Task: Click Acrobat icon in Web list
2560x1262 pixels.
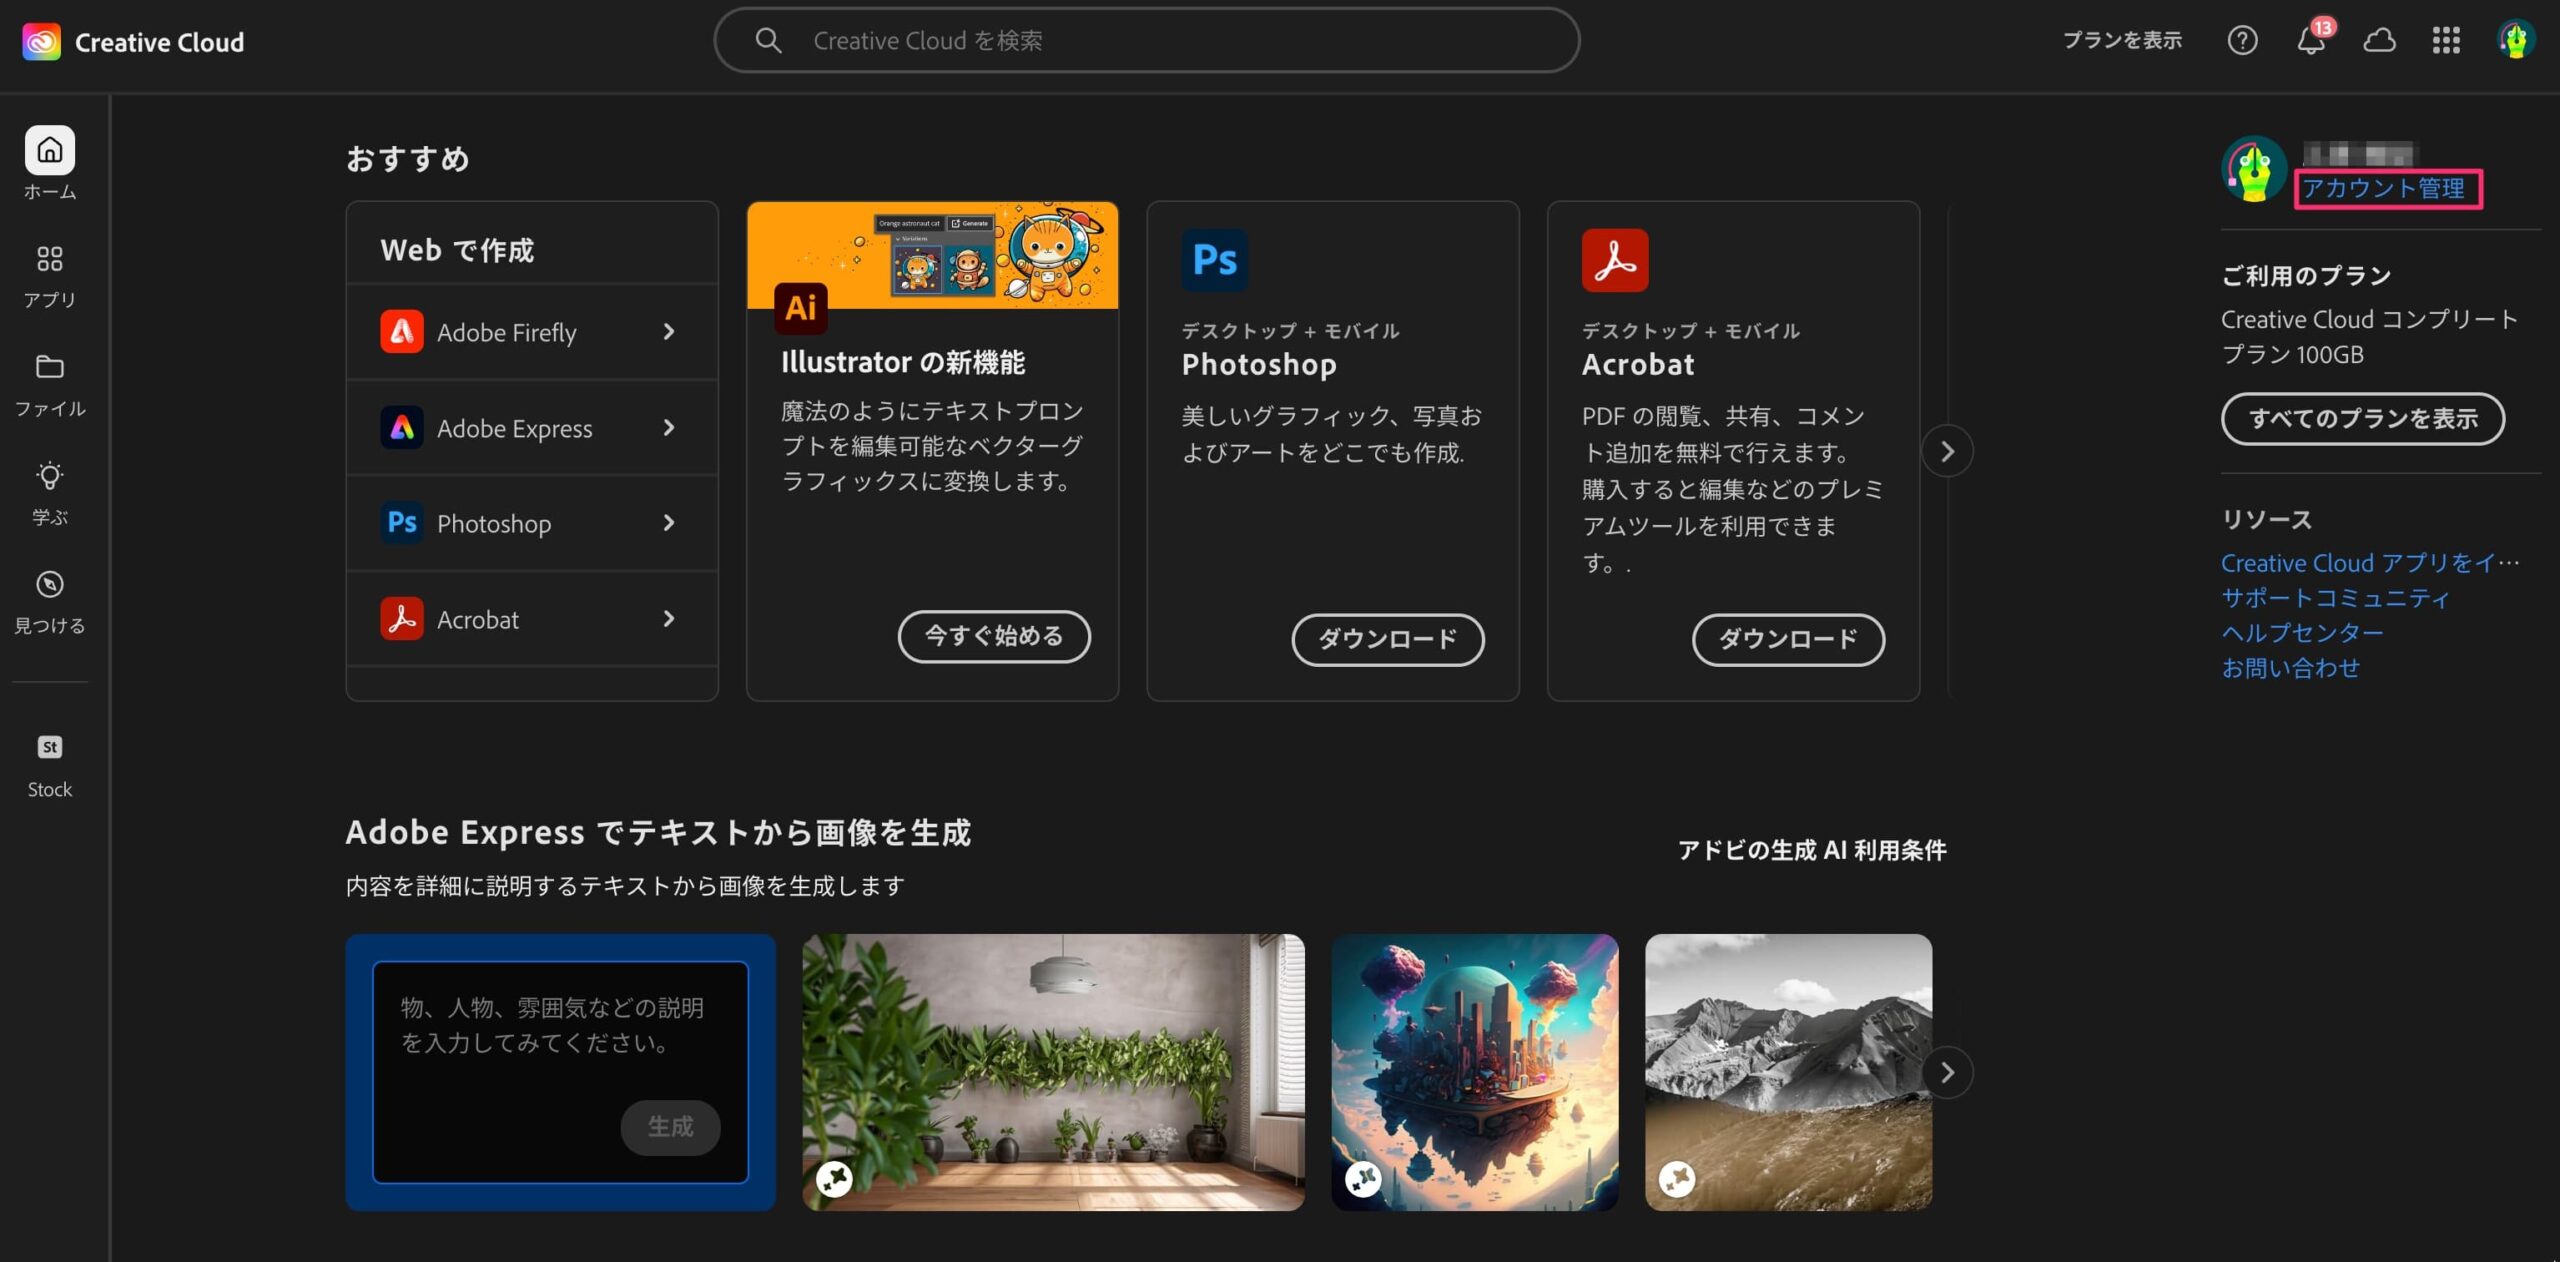Action: click(x=402, y=619)
